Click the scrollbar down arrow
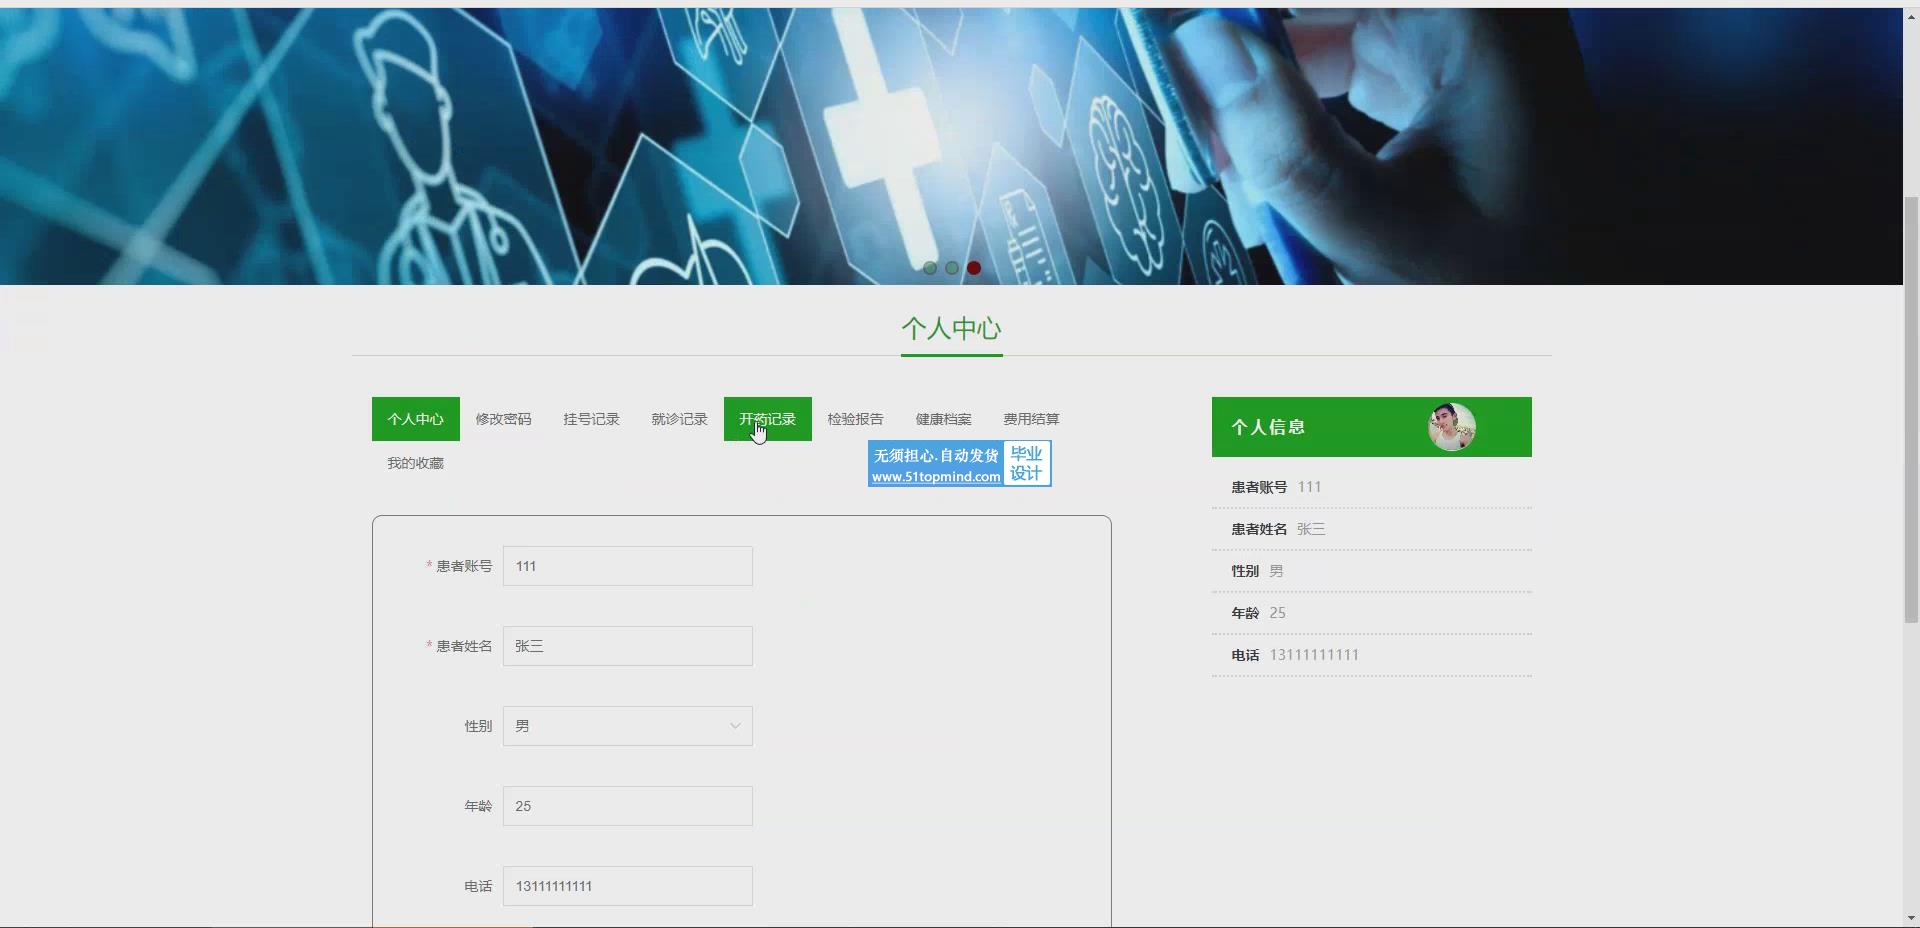 coord(1911,918)
